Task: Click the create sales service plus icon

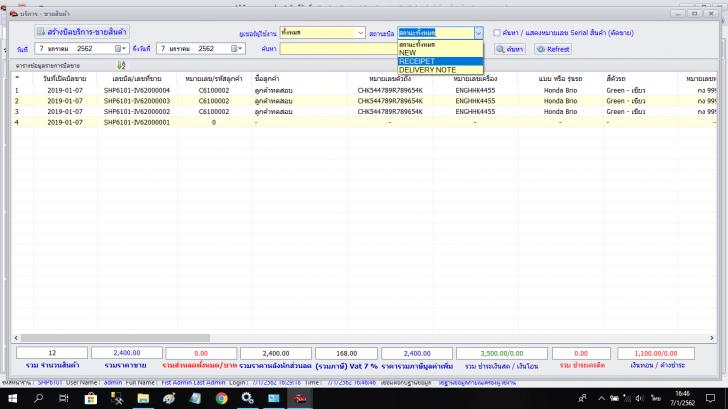Action: pos(39,32)
